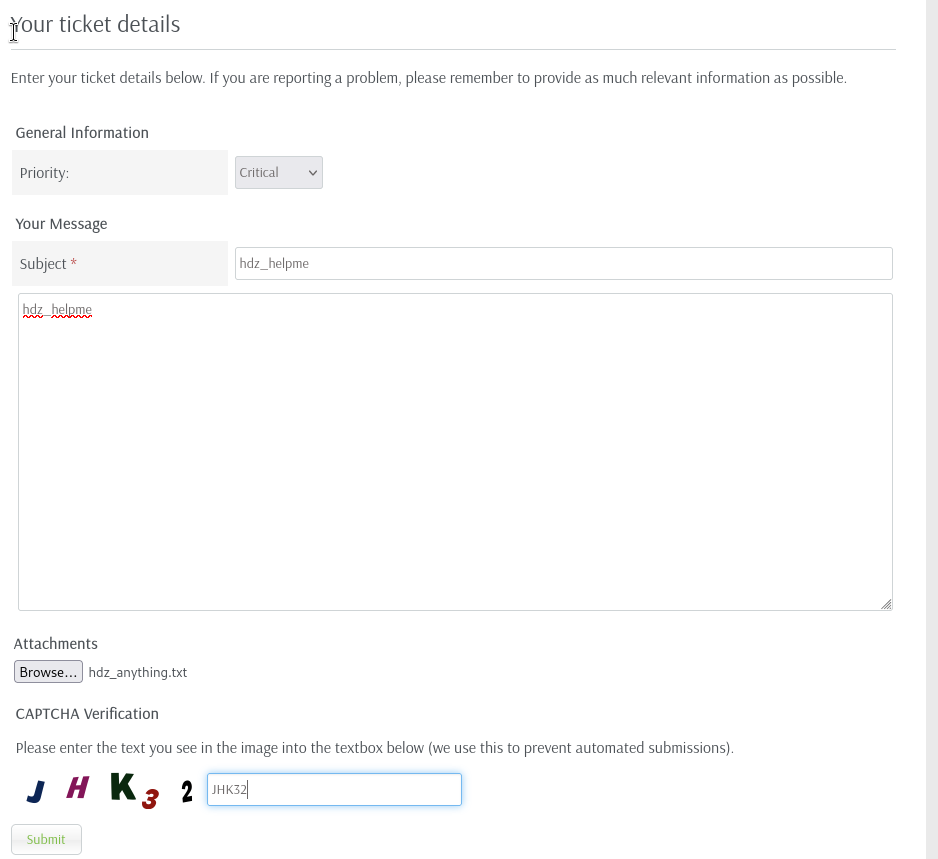Select the Your Message section heading
This screenshot has height=859, width=938.
click(61, 224)
